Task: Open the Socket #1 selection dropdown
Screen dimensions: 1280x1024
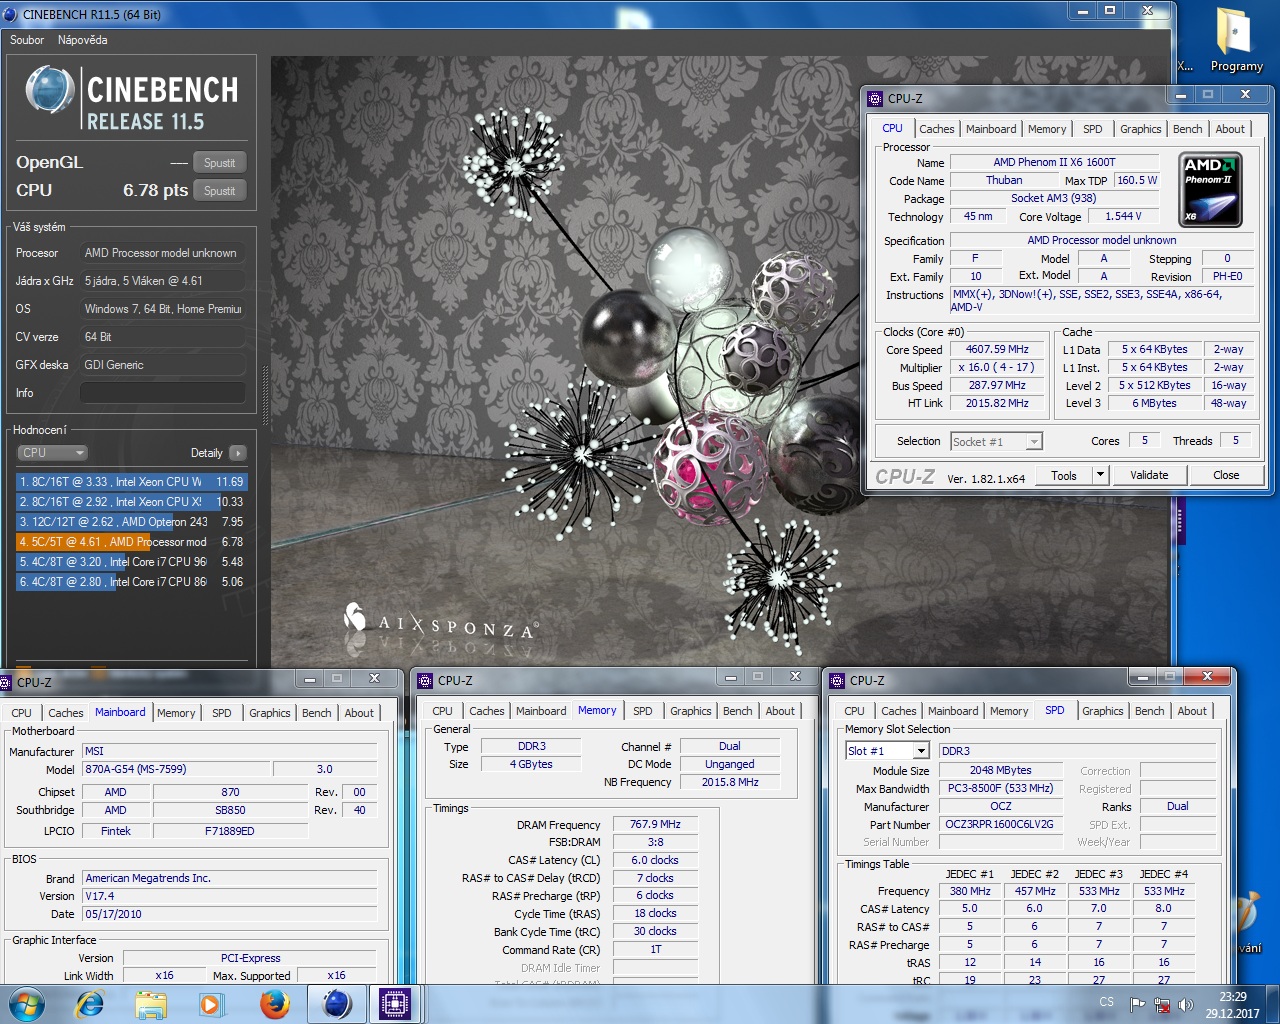Action: click(x=996, y=441)
